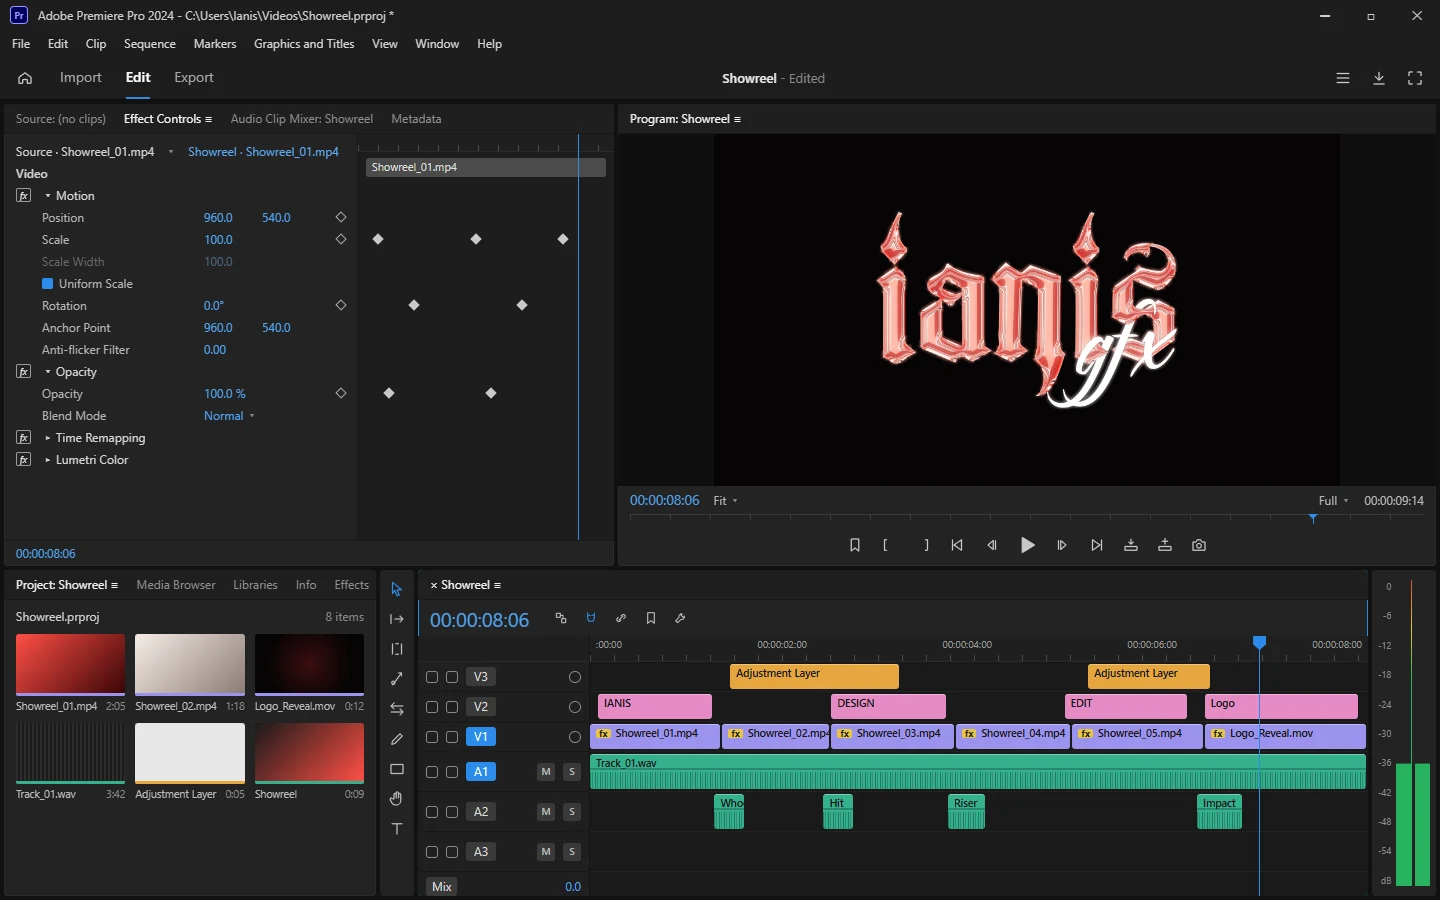Play the sequence in Program monitor

pos(1027,545)
